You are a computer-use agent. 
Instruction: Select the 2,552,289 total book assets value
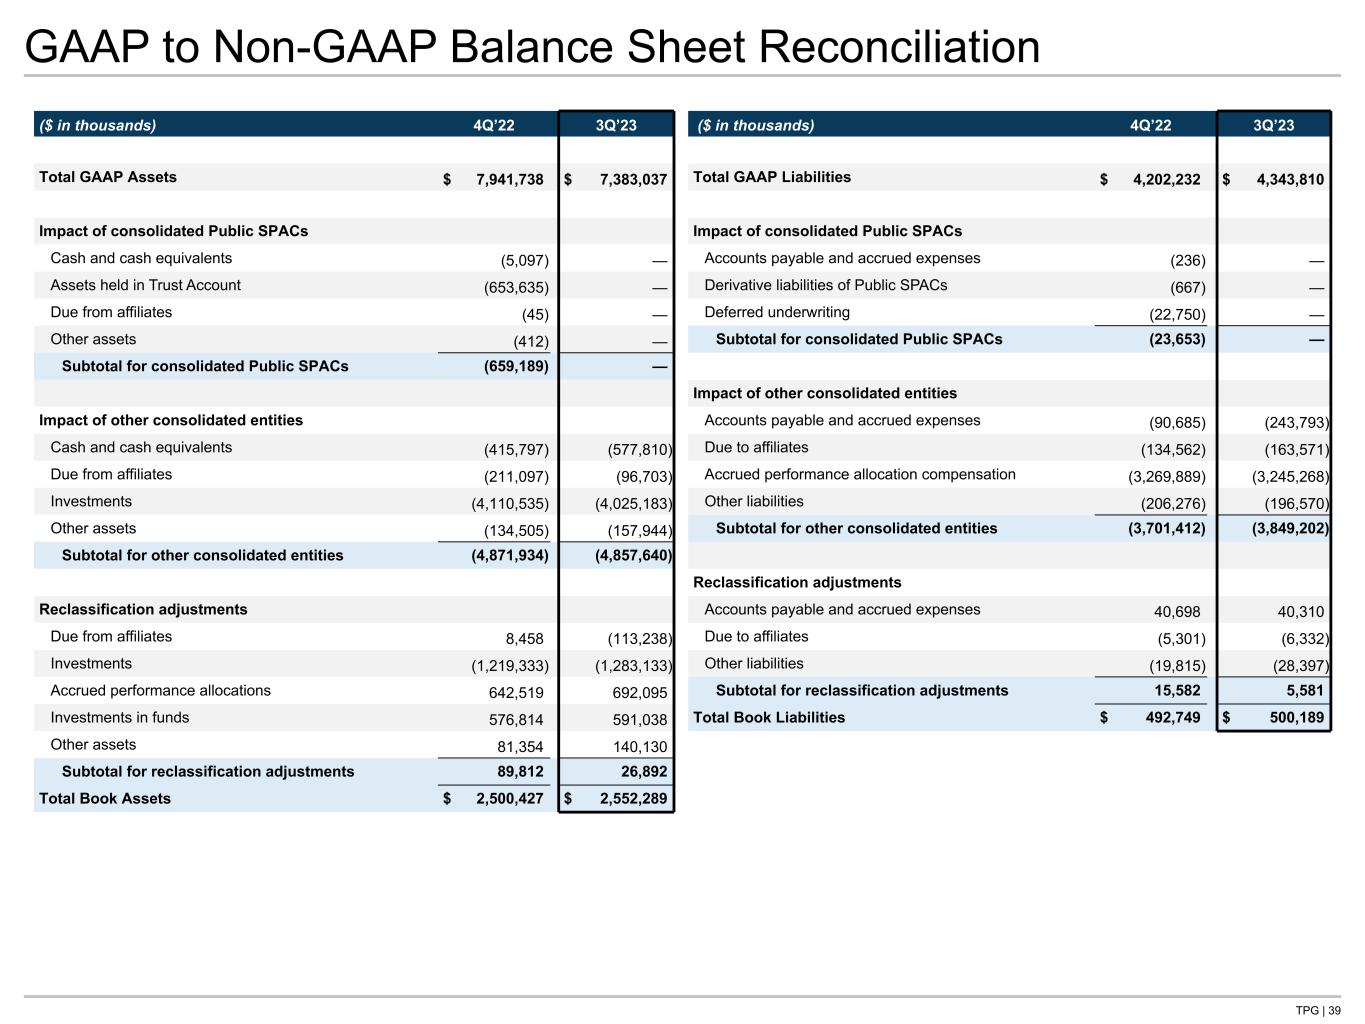pyautogui.click(x=632, y=799)
